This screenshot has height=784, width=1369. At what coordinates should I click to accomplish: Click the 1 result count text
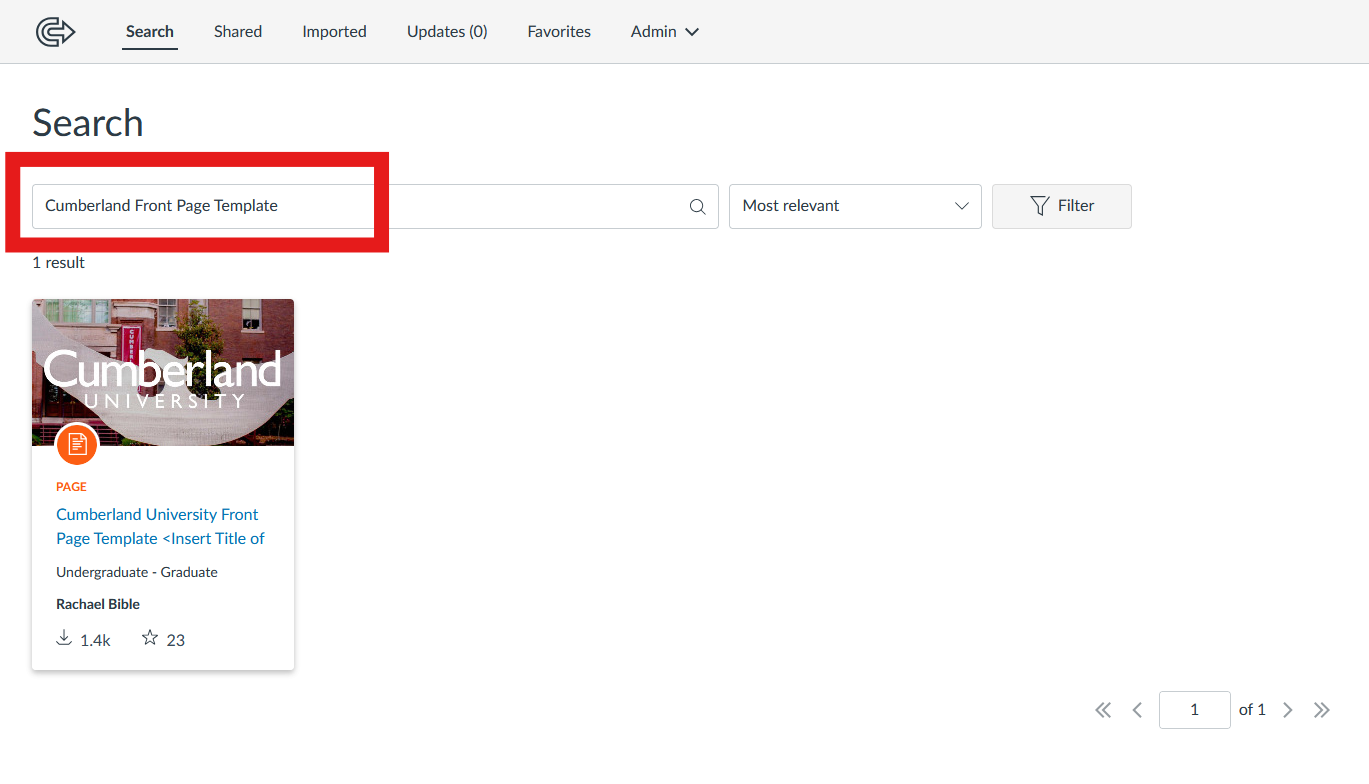click(58, 262)
